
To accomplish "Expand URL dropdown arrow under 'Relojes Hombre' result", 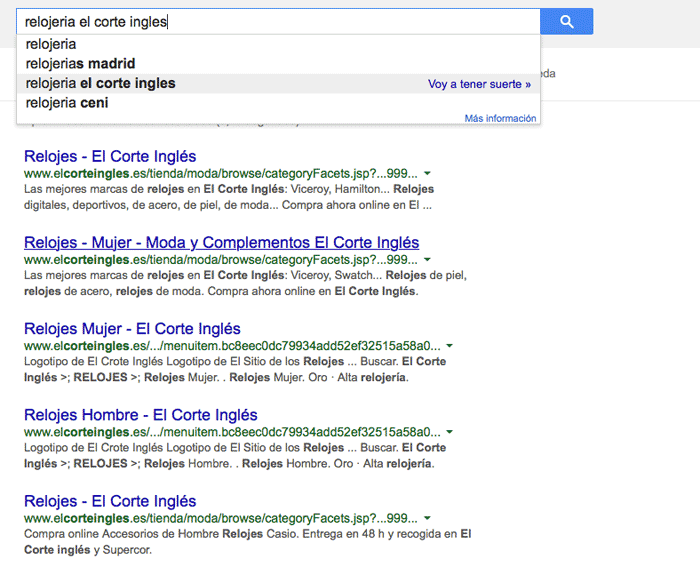I will (450, 432).
